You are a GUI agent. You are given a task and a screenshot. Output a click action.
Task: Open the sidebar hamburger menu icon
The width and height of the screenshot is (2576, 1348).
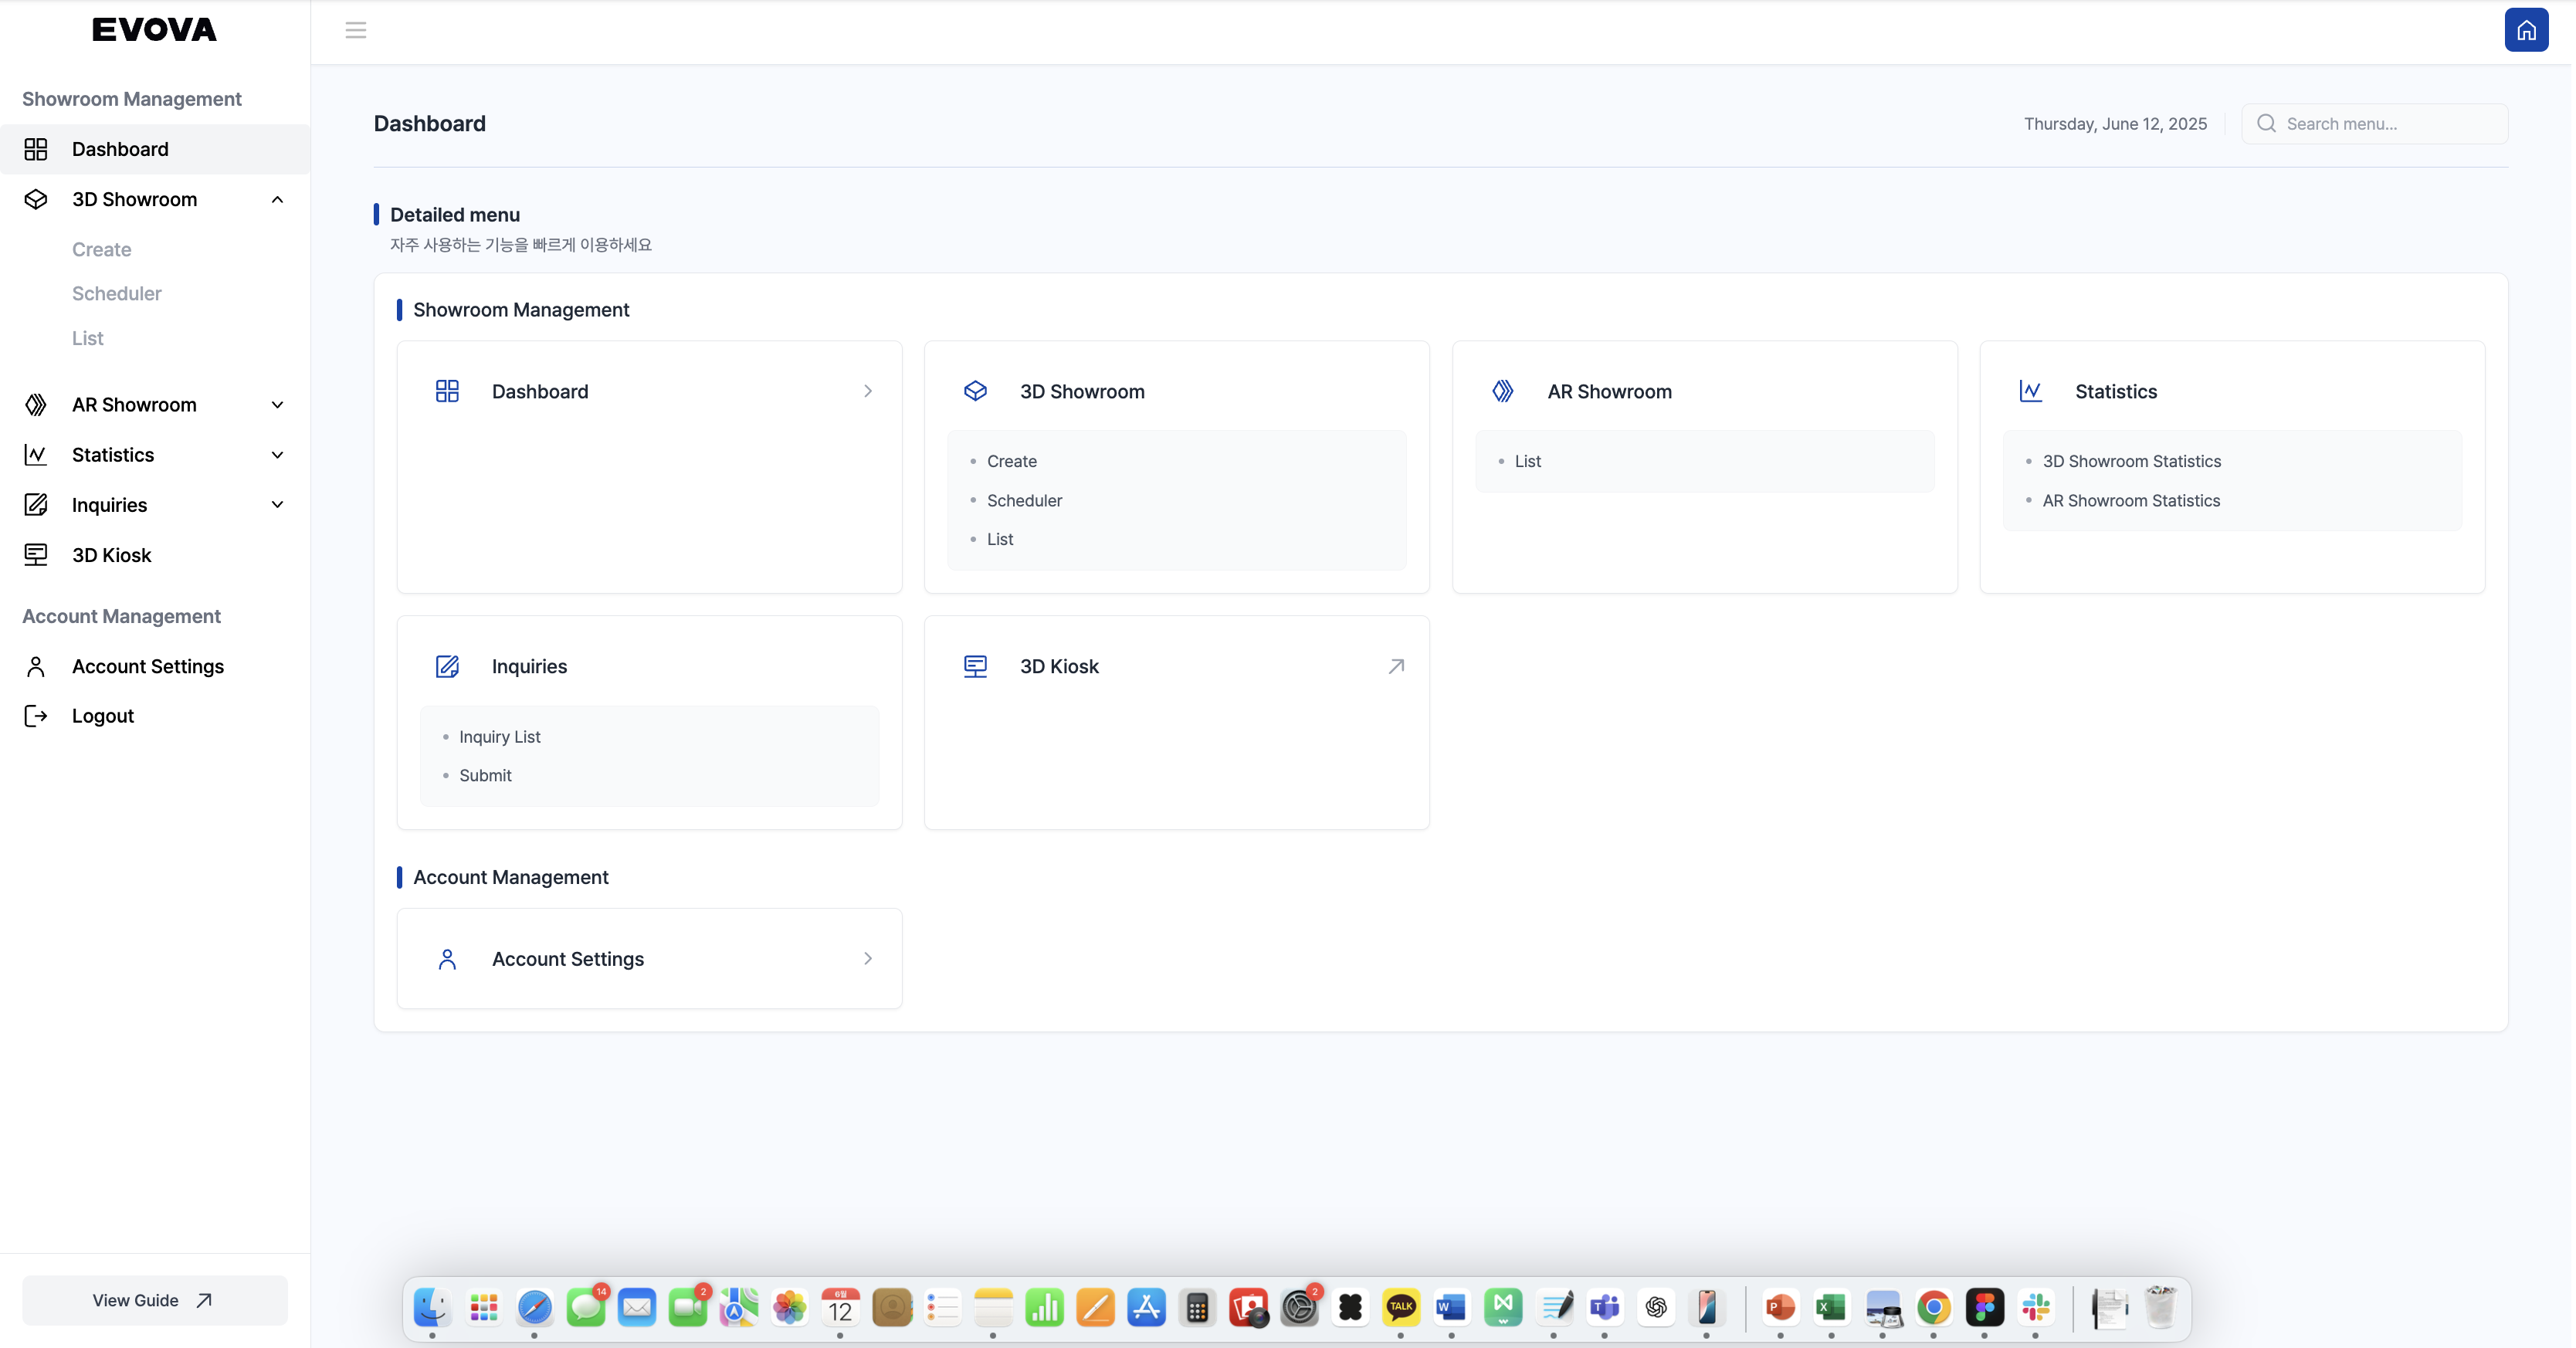[x=356, y=30]
